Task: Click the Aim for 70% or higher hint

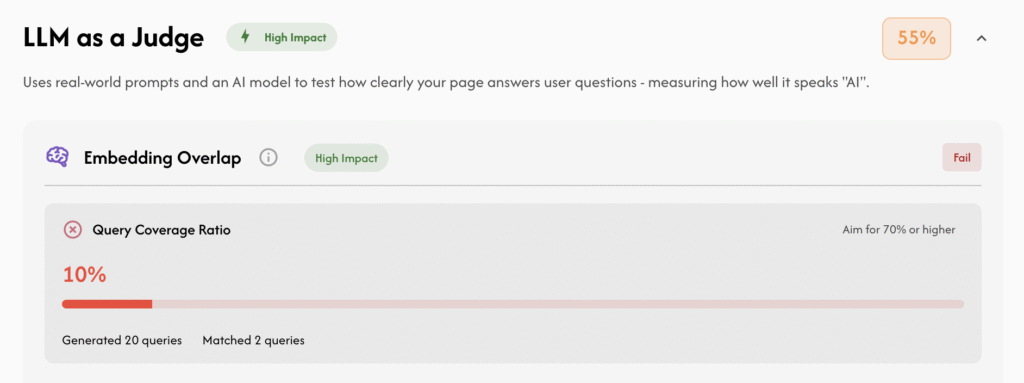Action: (x=899, y=230)
